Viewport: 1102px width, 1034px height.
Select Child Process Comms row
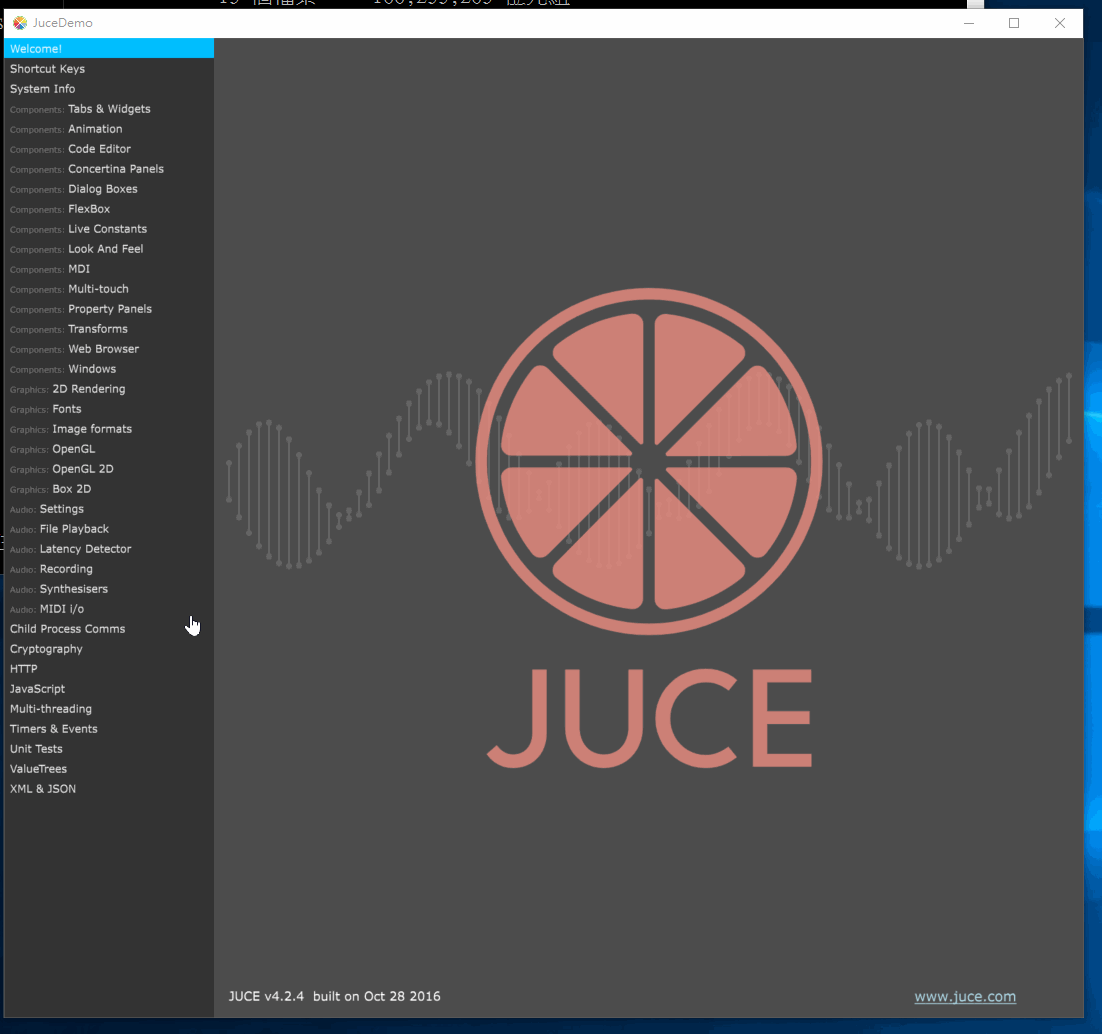(x=109, y=629)
